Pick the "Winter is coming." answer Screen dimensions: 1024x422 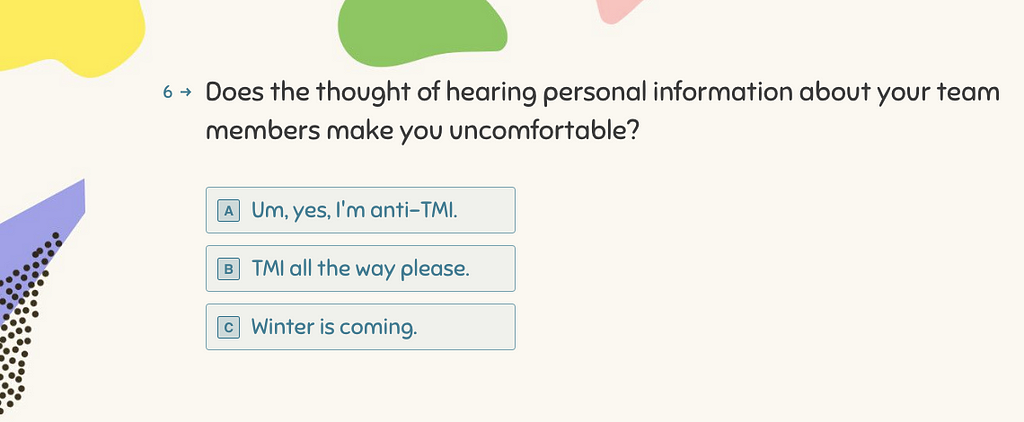click(360, 327)
